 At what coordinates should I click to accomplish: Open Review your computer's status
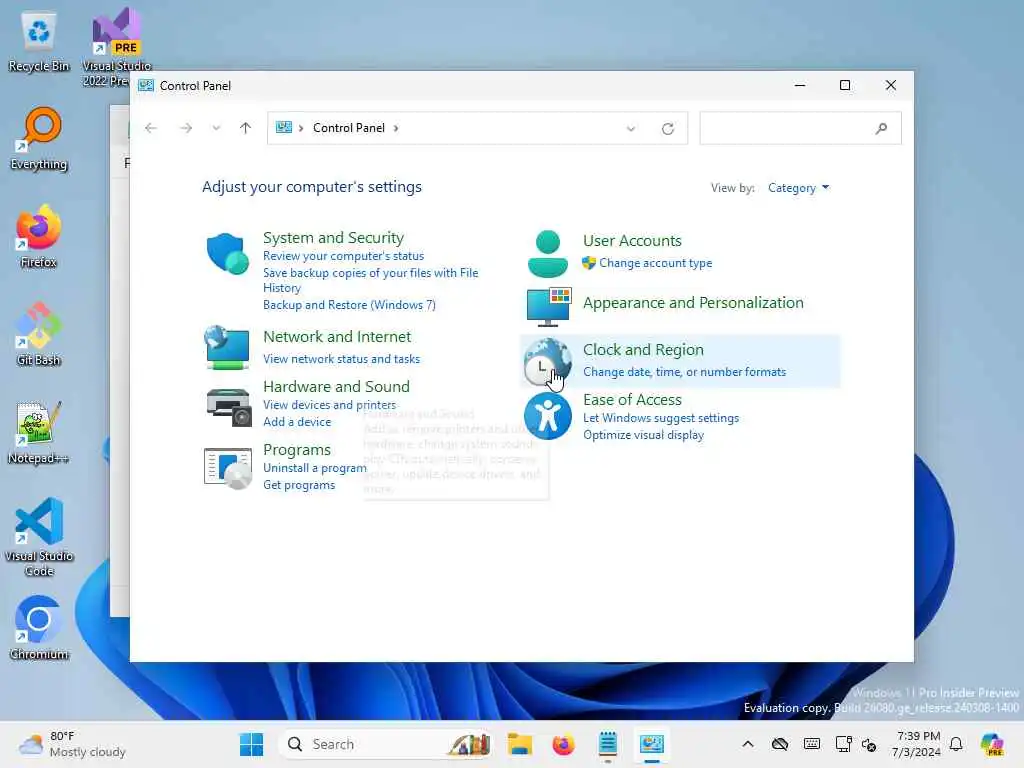pyautogui.click(x=344, y=256)
